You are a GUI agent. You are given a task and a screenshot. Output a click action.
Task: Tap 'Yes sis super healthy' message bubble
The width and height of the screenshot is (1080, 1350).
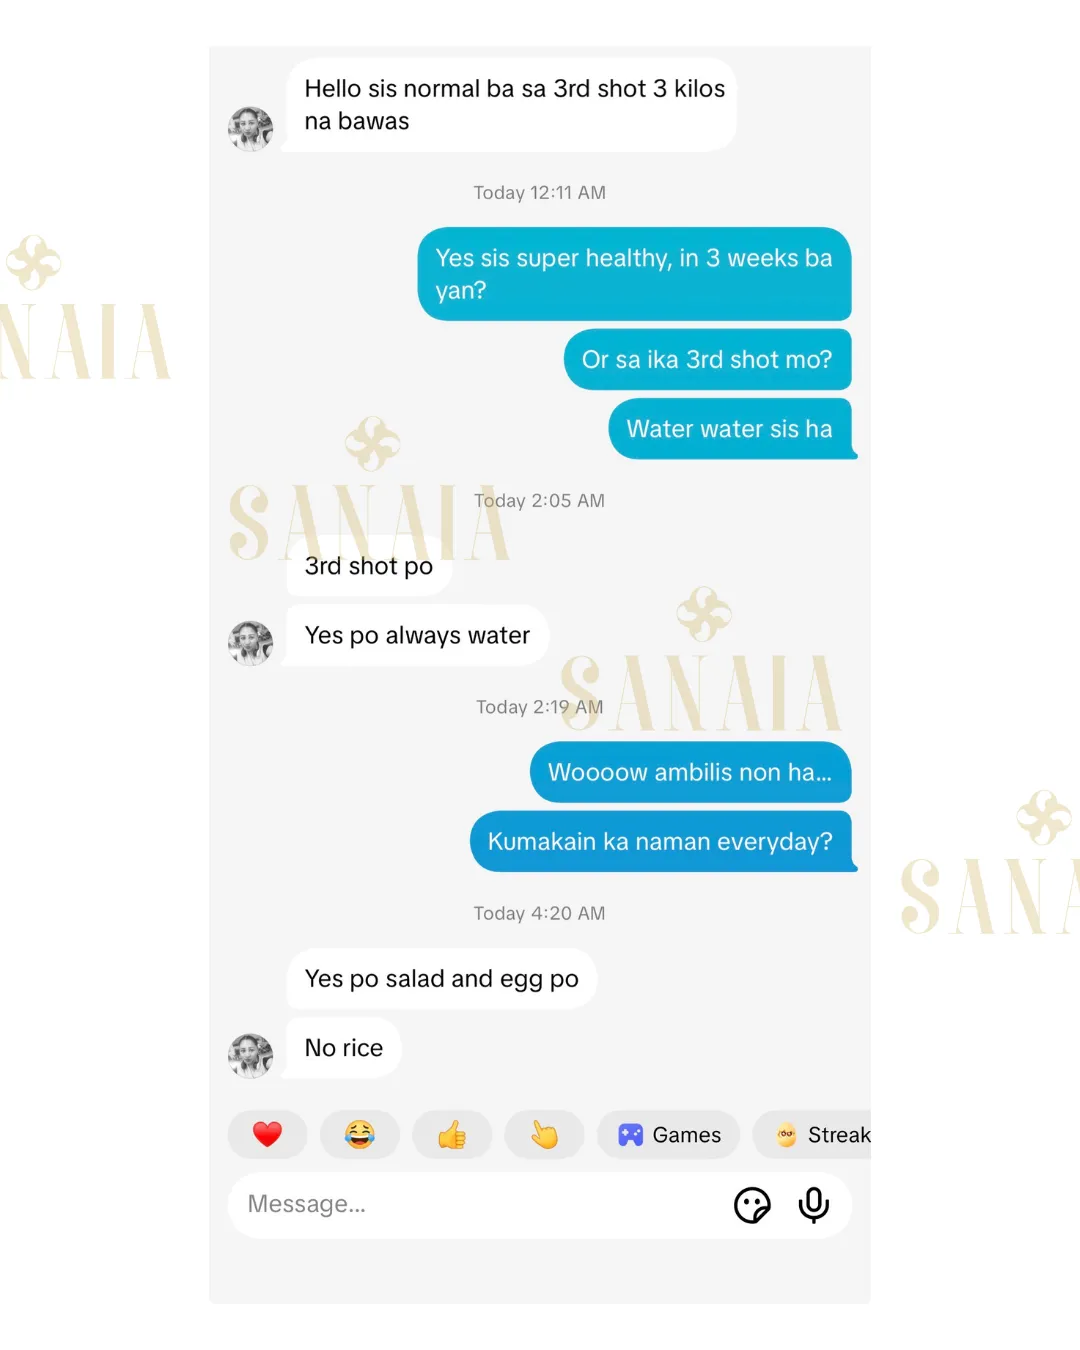635,274
